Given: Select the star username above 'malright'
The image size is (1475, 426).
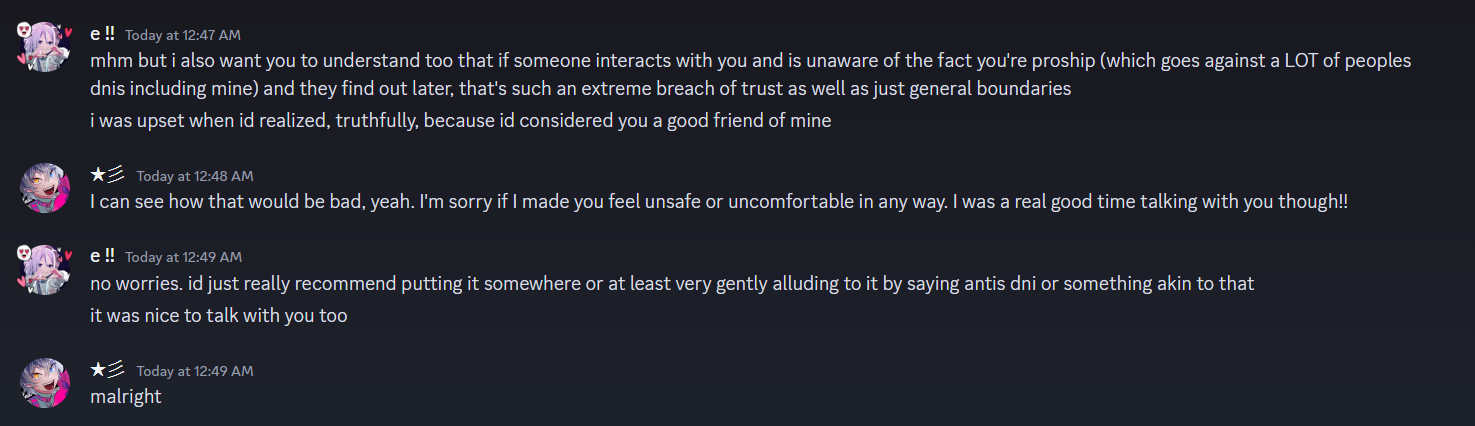Looking at the screenshot, I should (x=107, y=370).
